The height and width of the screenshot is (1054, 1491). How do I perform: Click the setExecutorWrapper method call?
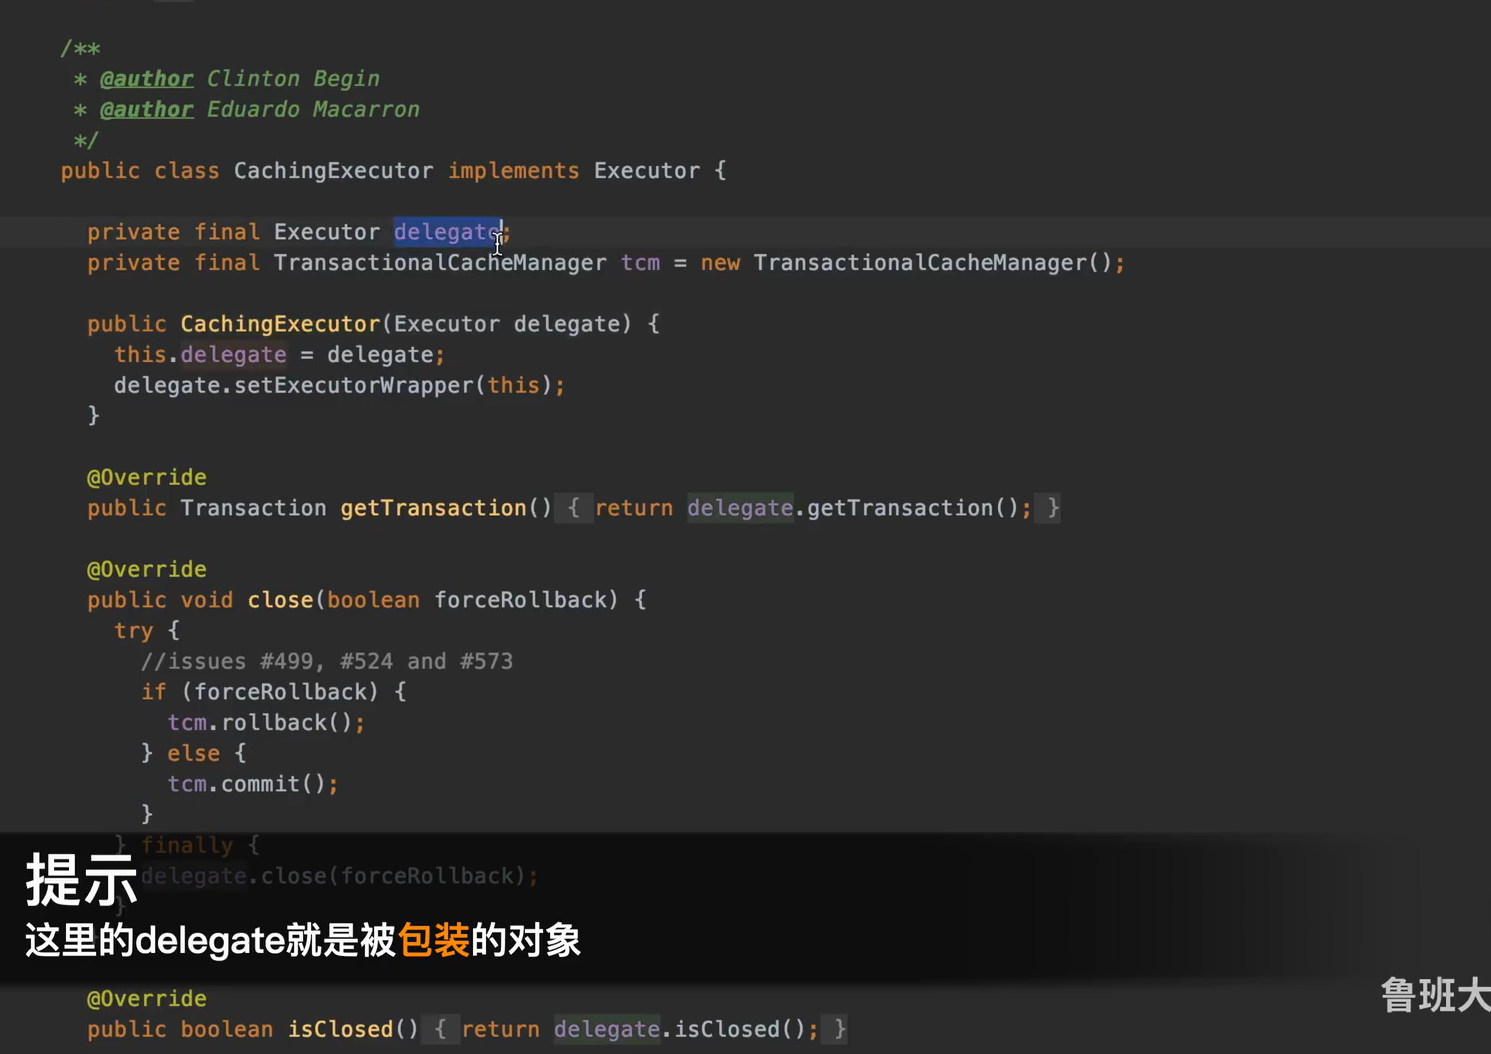[x=354, y=386]
